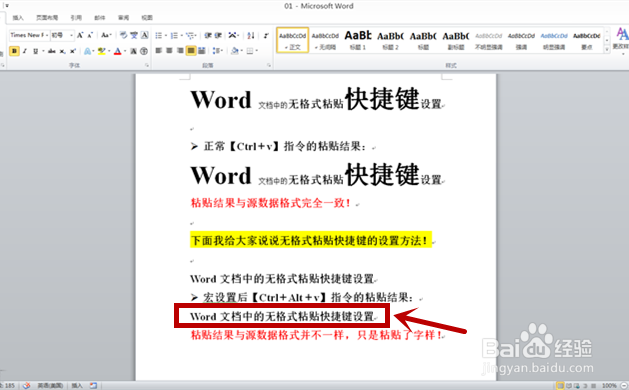Click the Increase Indent icon
The height and width of the screenshot is (390, 629).
pos(218,35)
